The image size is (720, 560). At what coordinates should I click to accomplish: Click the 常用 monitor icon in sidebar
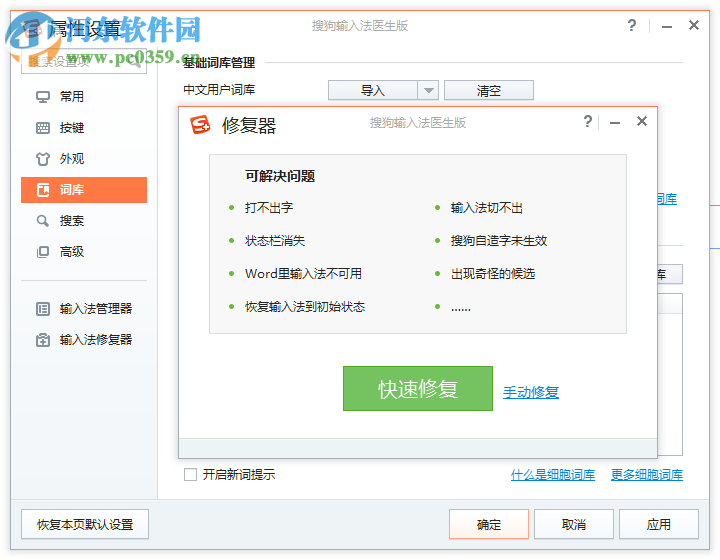(x=43, y=97)
